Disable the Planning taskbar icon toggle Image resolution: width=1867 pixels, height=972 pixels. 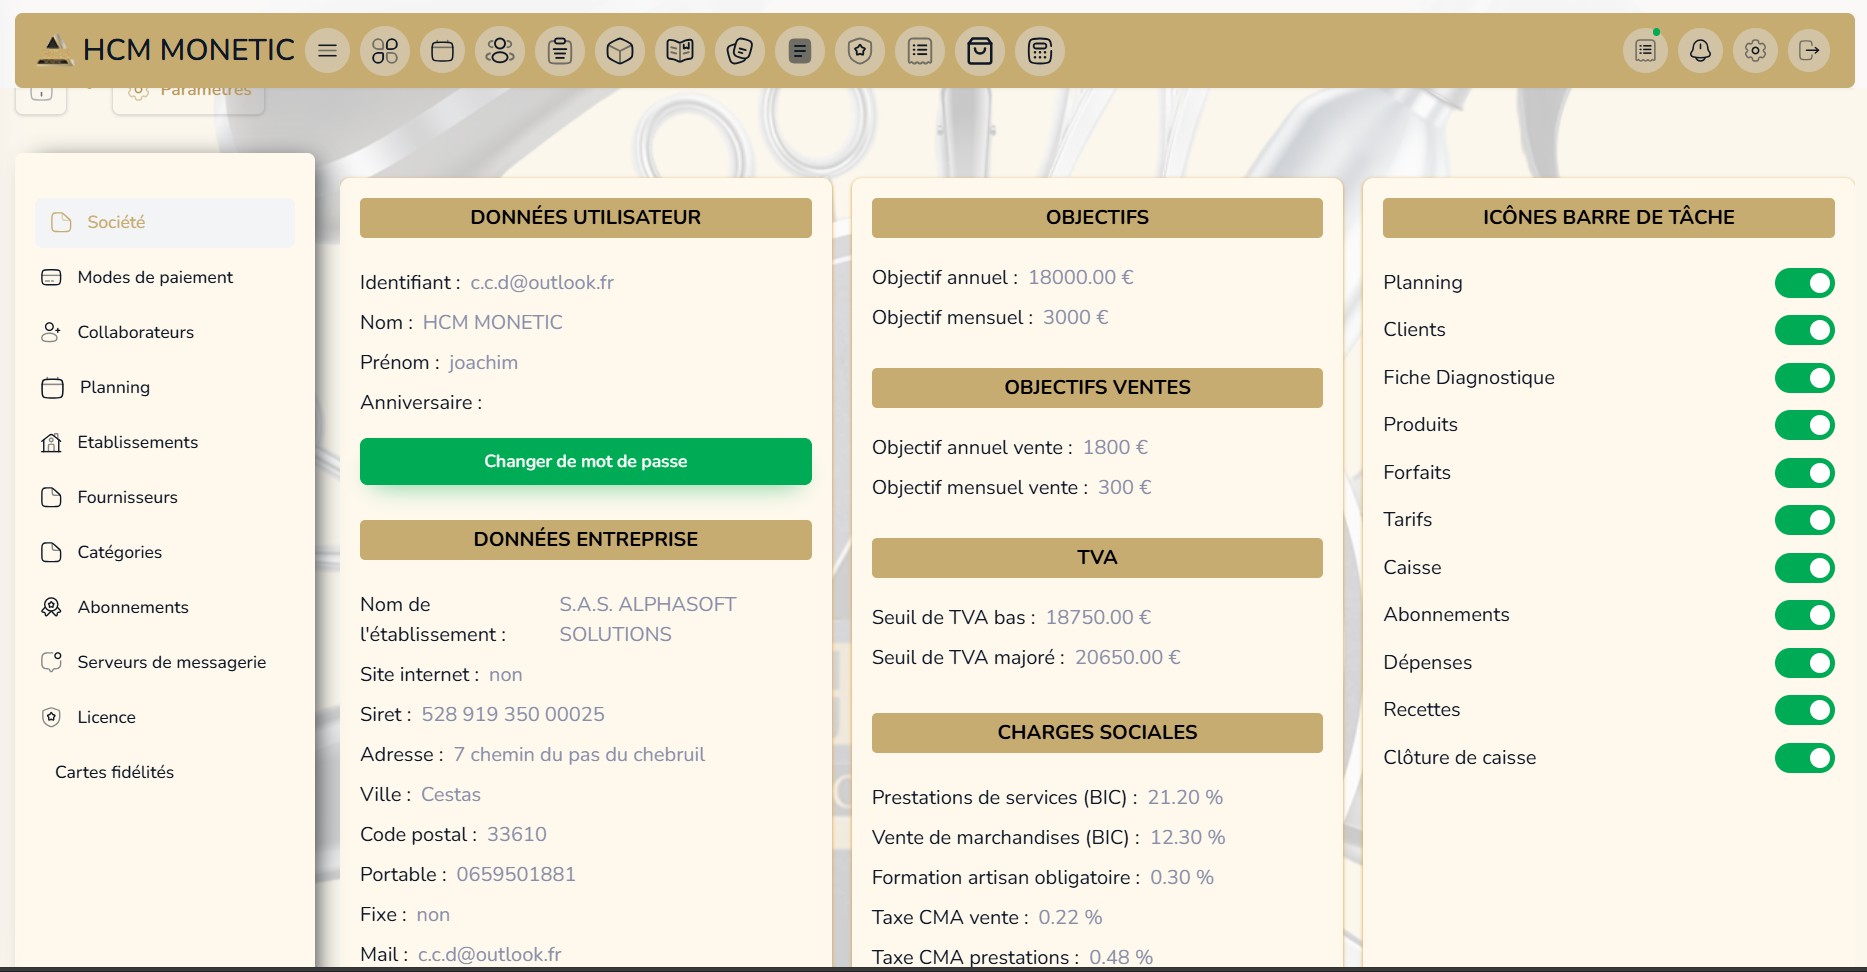coord(1804,283)
